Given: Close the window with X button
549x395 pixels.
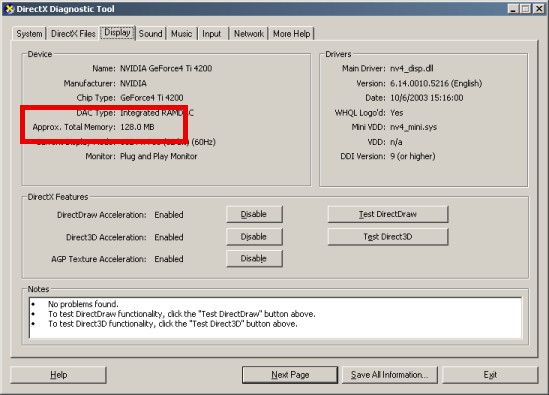Looking at the screenshot, I should (x=538, y=9).
